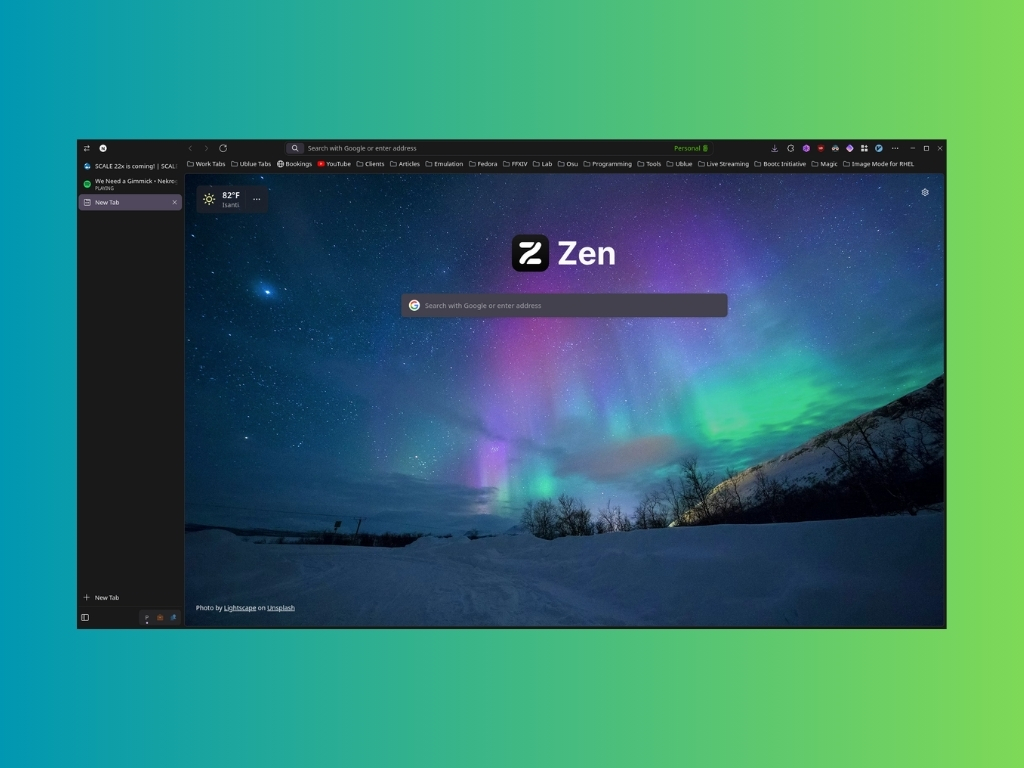Toggle the sidebar panel icon at the bottom left
The image size is (1024, 768).
coord(85,617)
